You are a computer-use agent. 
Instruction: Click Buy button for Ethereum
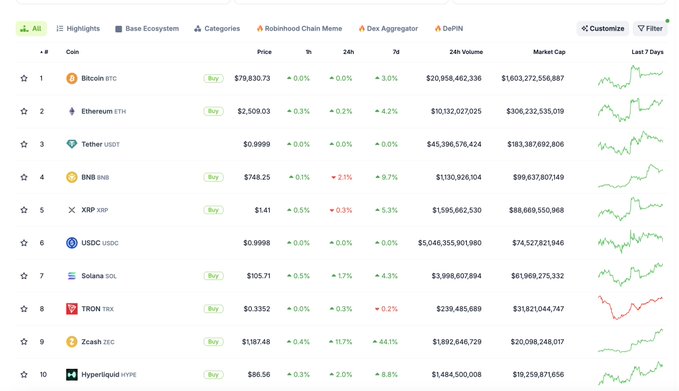click(x=213, y=111)
